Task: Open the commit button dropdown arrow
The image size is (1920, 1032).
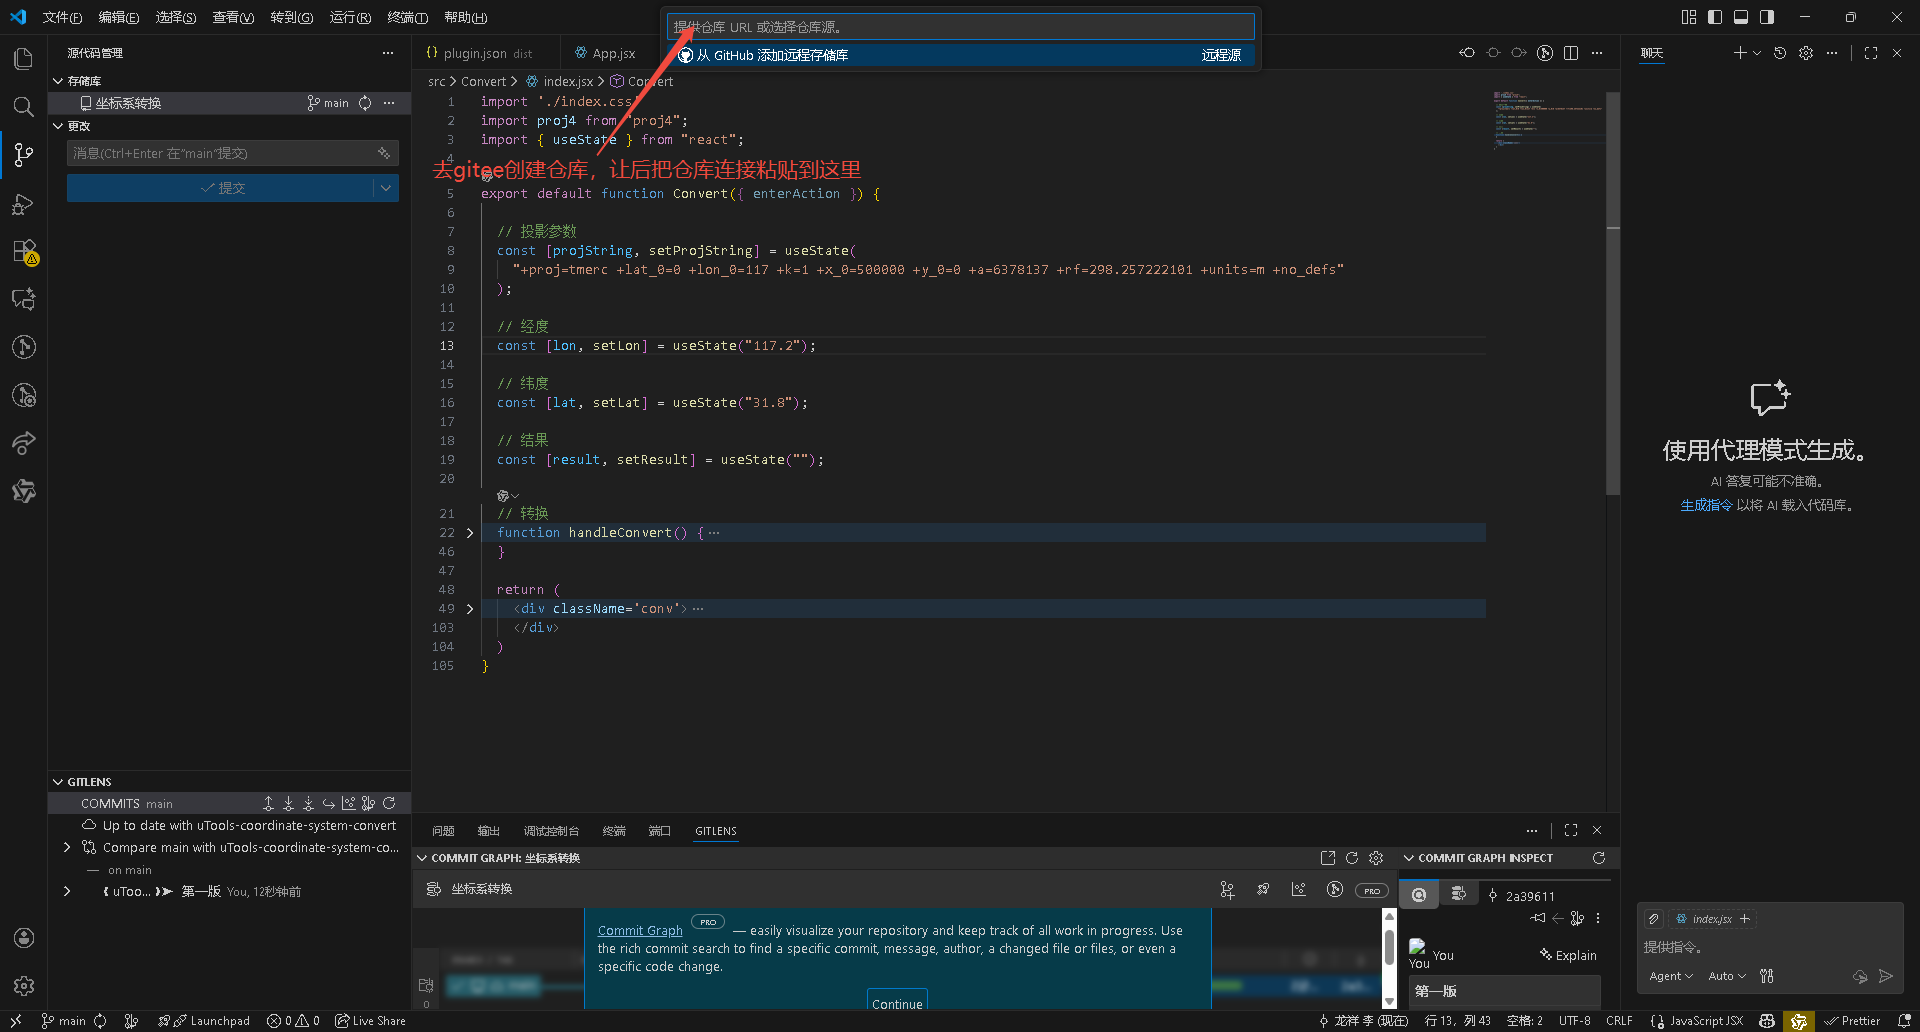Action: [x=386, y=188]
